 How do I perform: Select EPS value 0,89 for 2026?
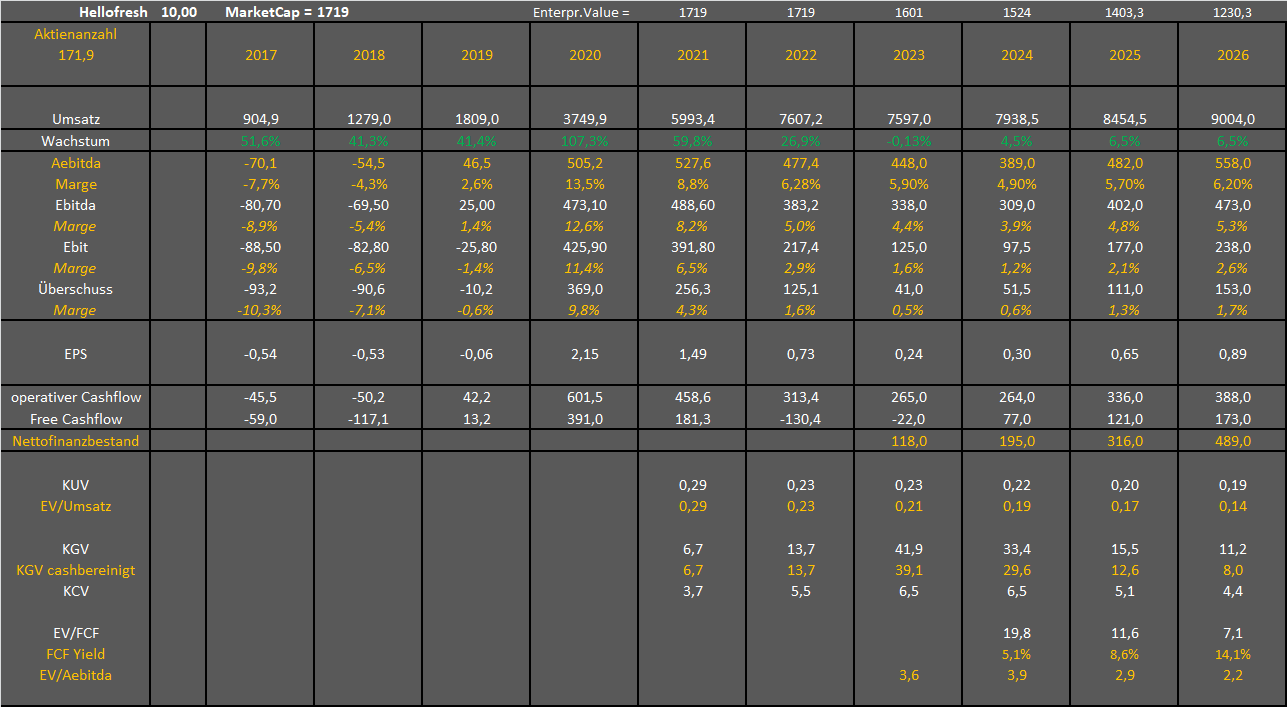[1233, 354]
